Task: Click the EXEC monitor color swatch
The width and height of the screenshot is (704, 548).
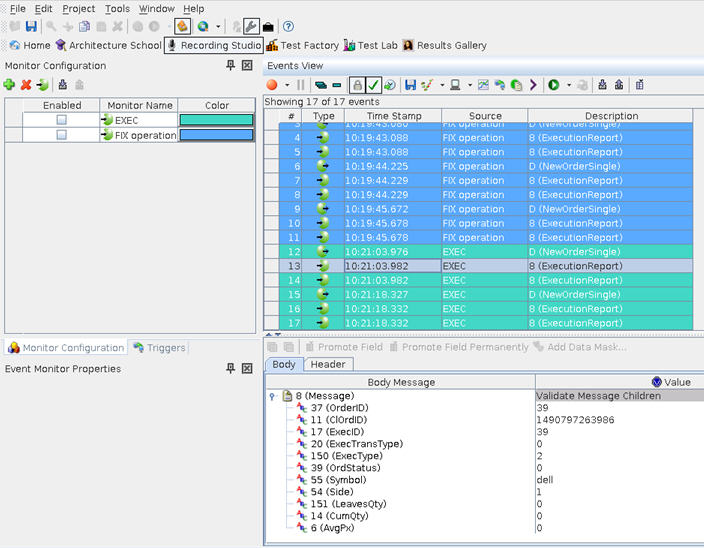Action: click(216, 120)
